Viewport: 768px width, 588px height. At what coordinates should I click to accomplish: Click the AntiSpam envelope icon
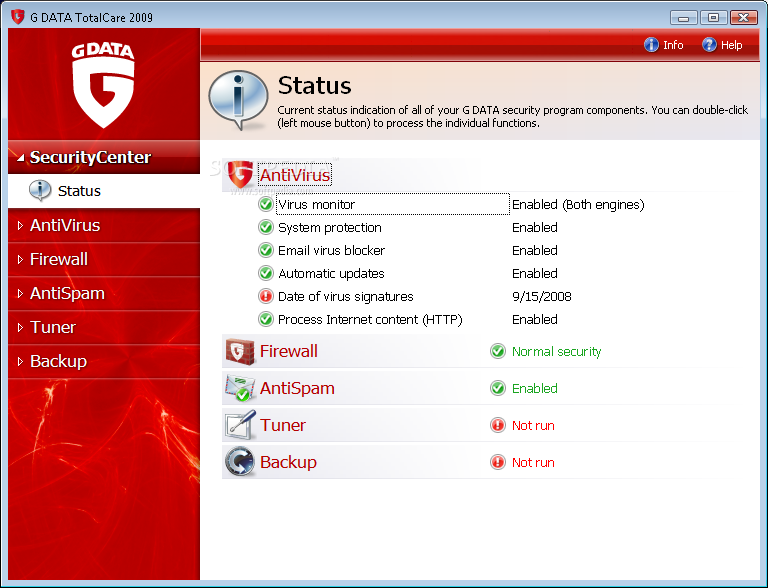pos(240,388)
